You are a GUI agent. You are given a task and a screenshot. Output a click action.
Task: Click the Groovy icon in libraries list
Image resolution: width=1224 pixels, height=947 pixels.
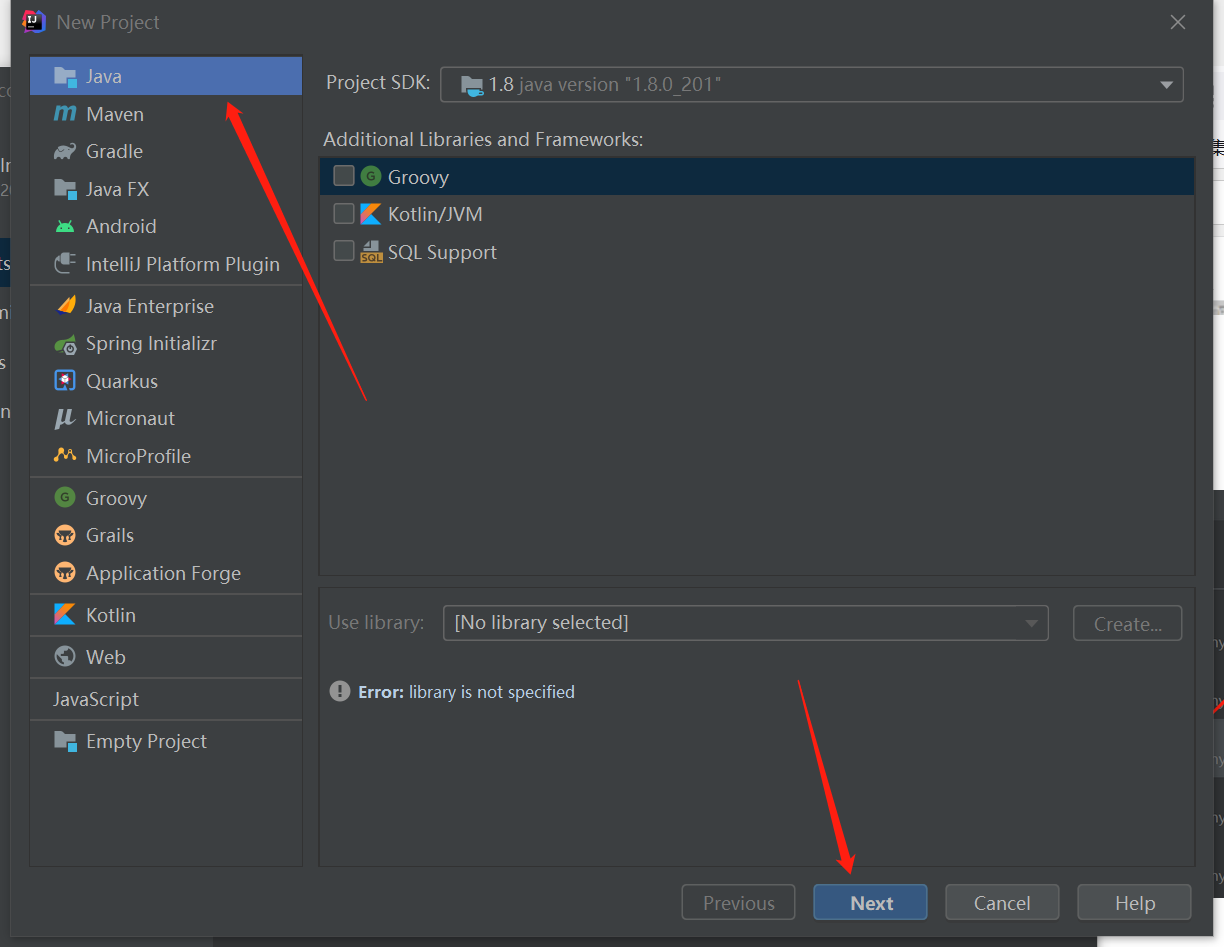tap(371, 177)
